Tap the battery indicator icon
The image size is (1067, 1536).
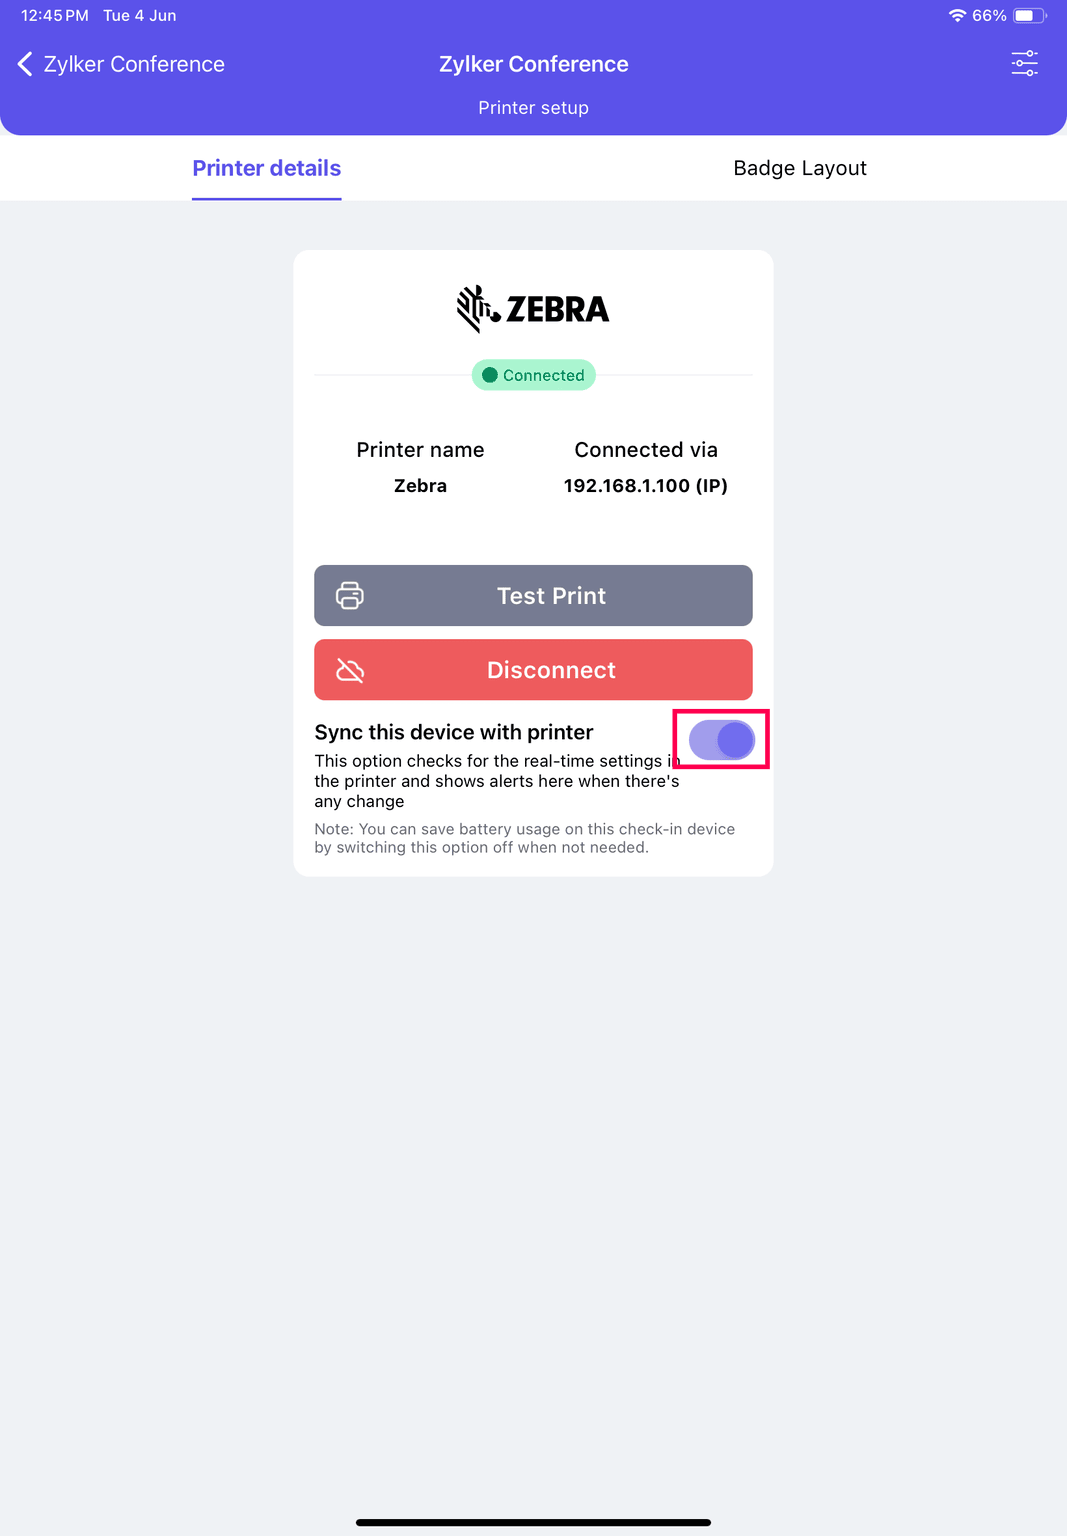pos(1029,16)
